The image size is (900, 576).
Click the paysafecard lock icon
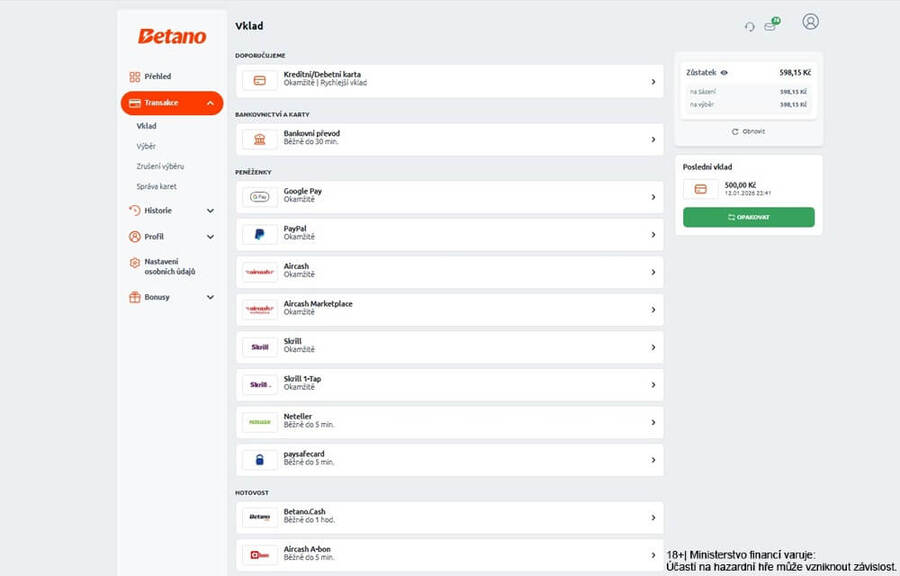260,459
